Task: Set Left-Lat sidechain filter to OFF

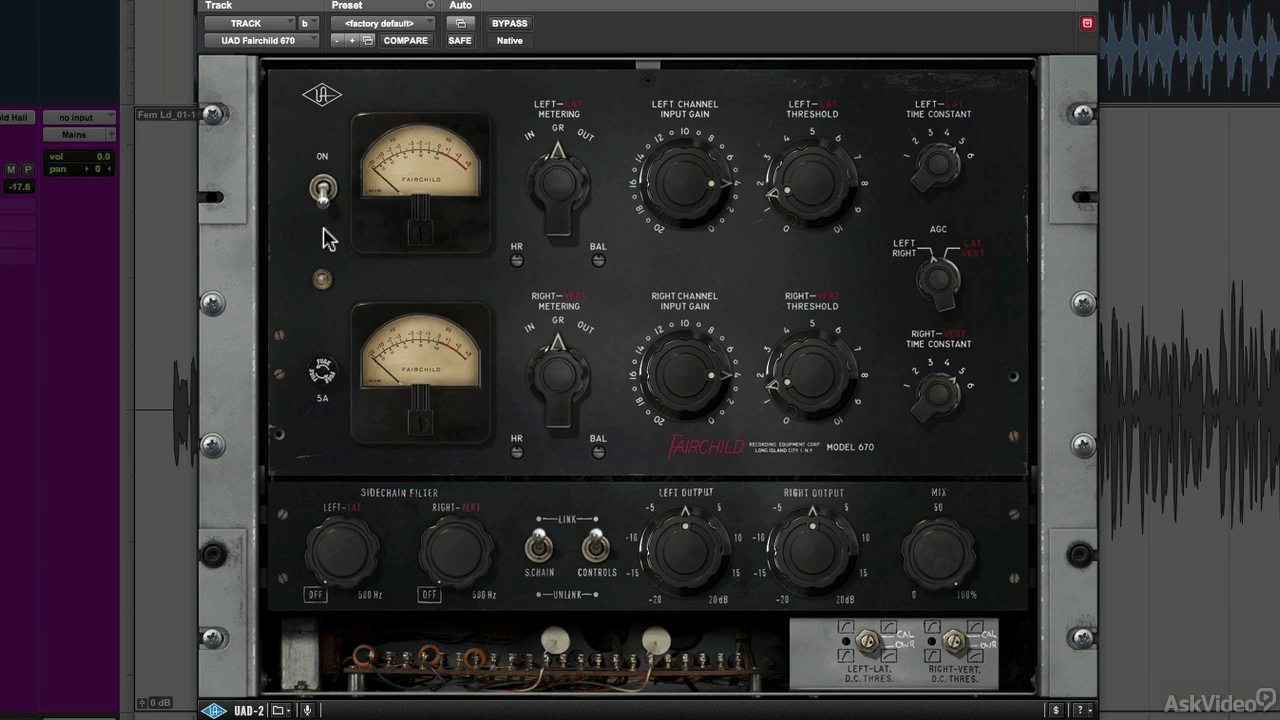Action: [316, 595]
